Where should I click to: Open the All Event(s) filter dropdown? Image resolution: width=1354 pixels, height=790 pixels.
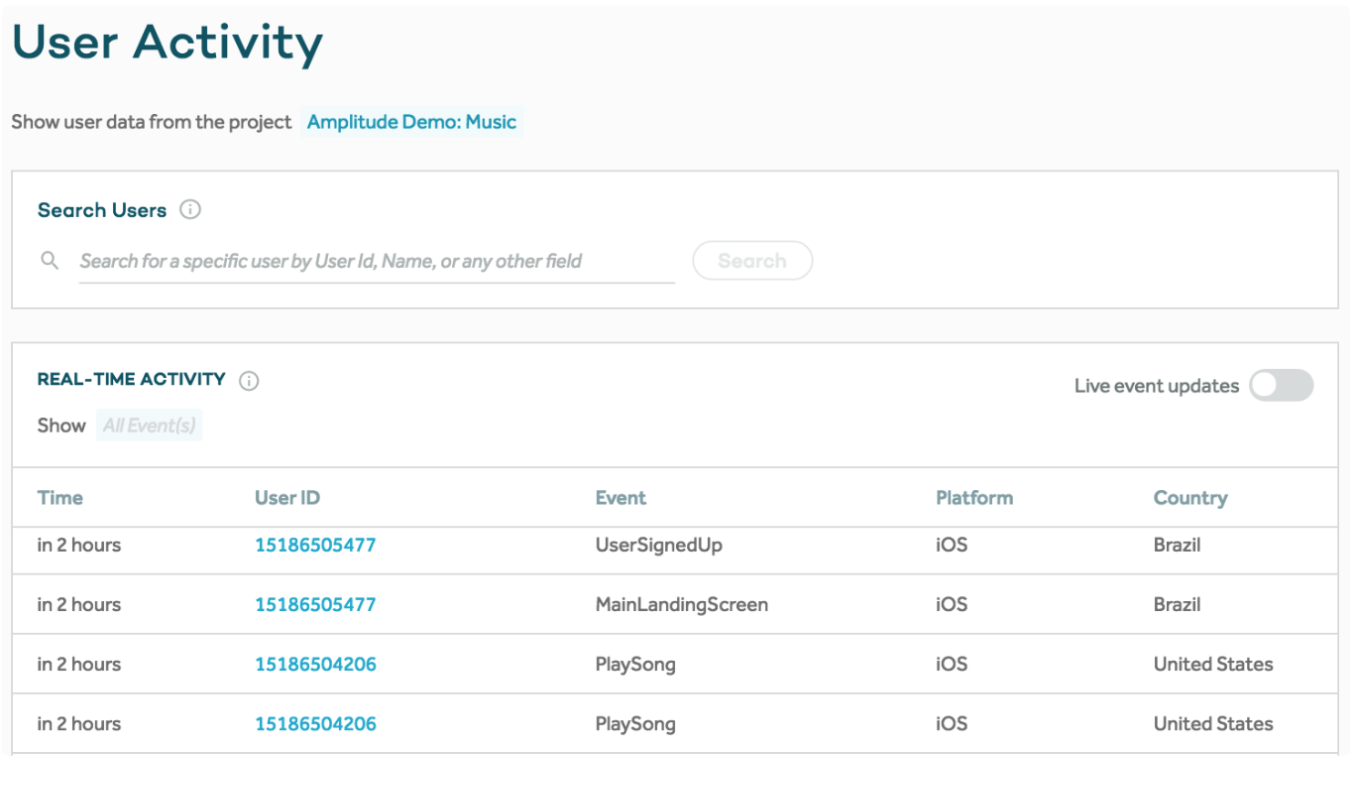pos(149,425)
